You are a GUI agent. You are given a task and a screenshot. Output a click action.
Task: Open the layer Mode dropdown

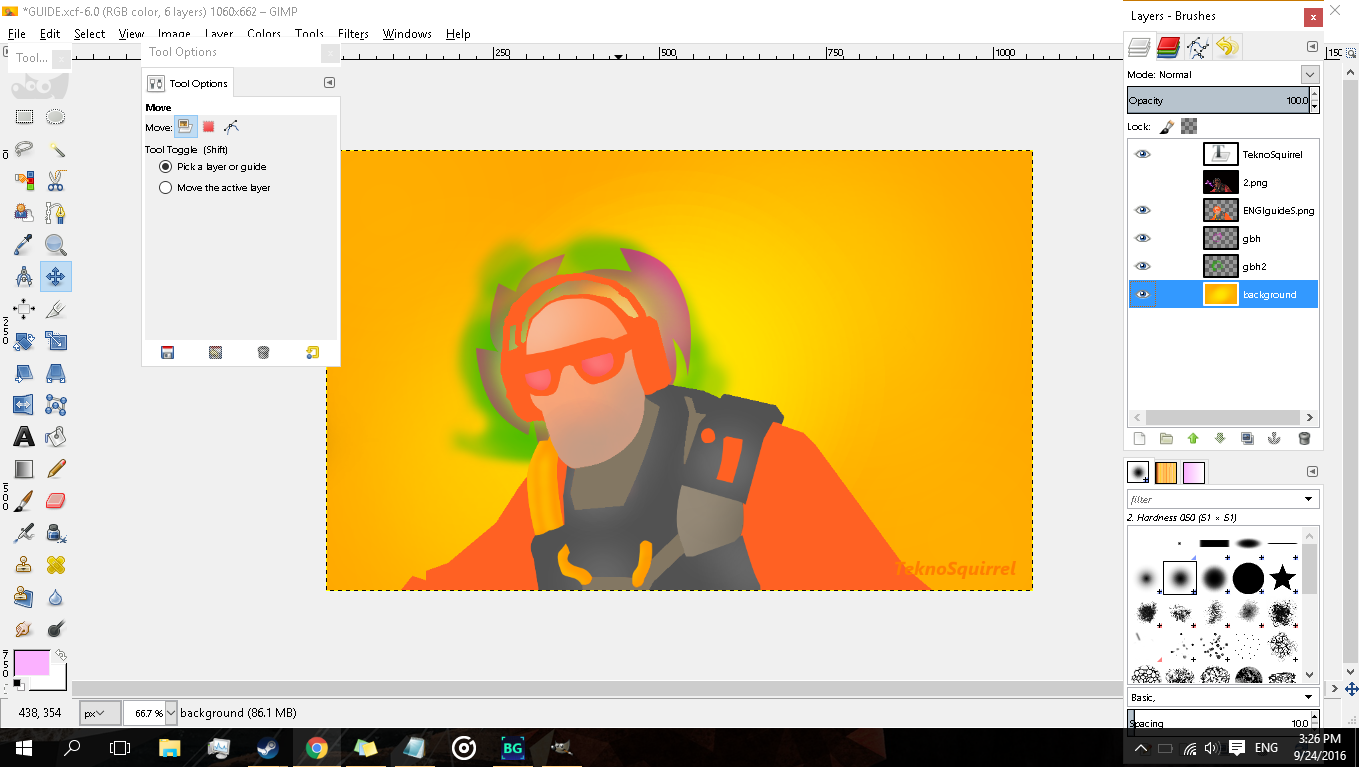pos(1309,75)
